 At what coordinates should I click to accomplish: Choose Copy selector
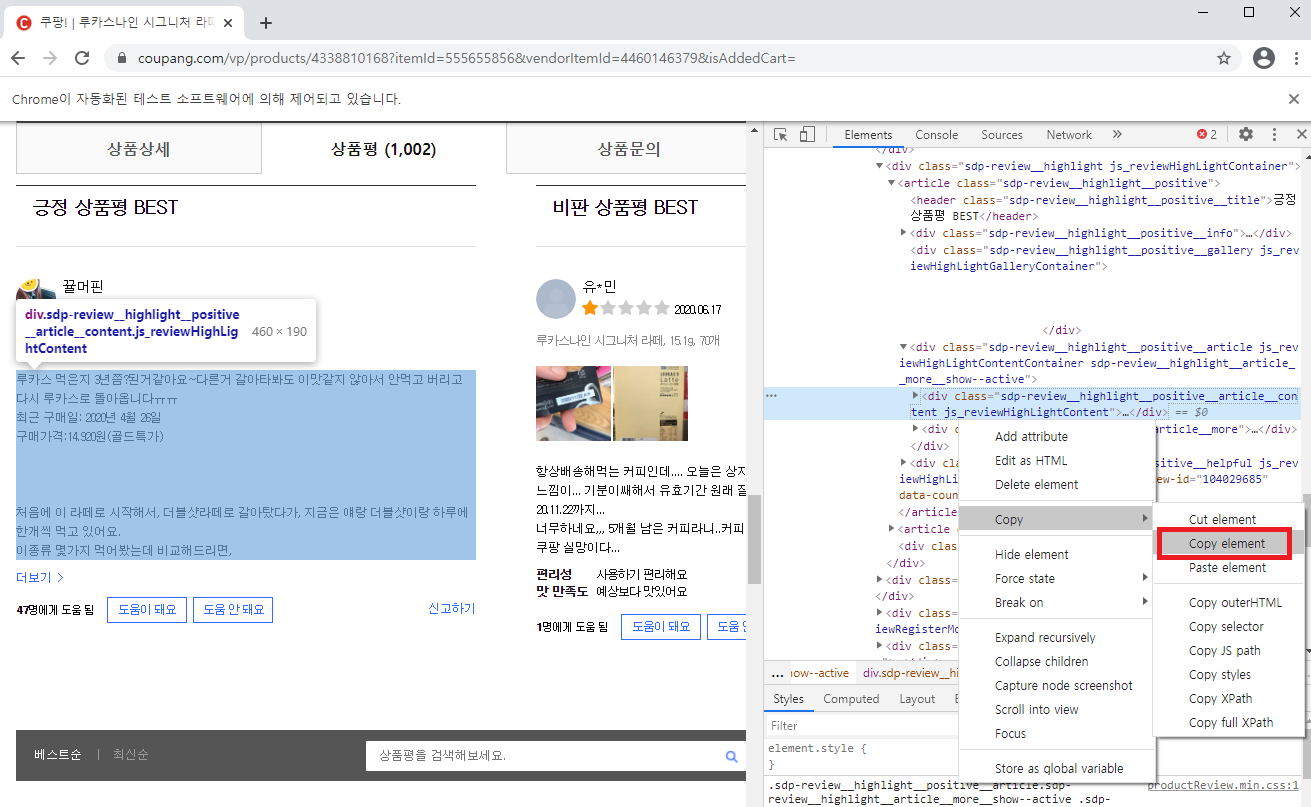click(1228, 627)
